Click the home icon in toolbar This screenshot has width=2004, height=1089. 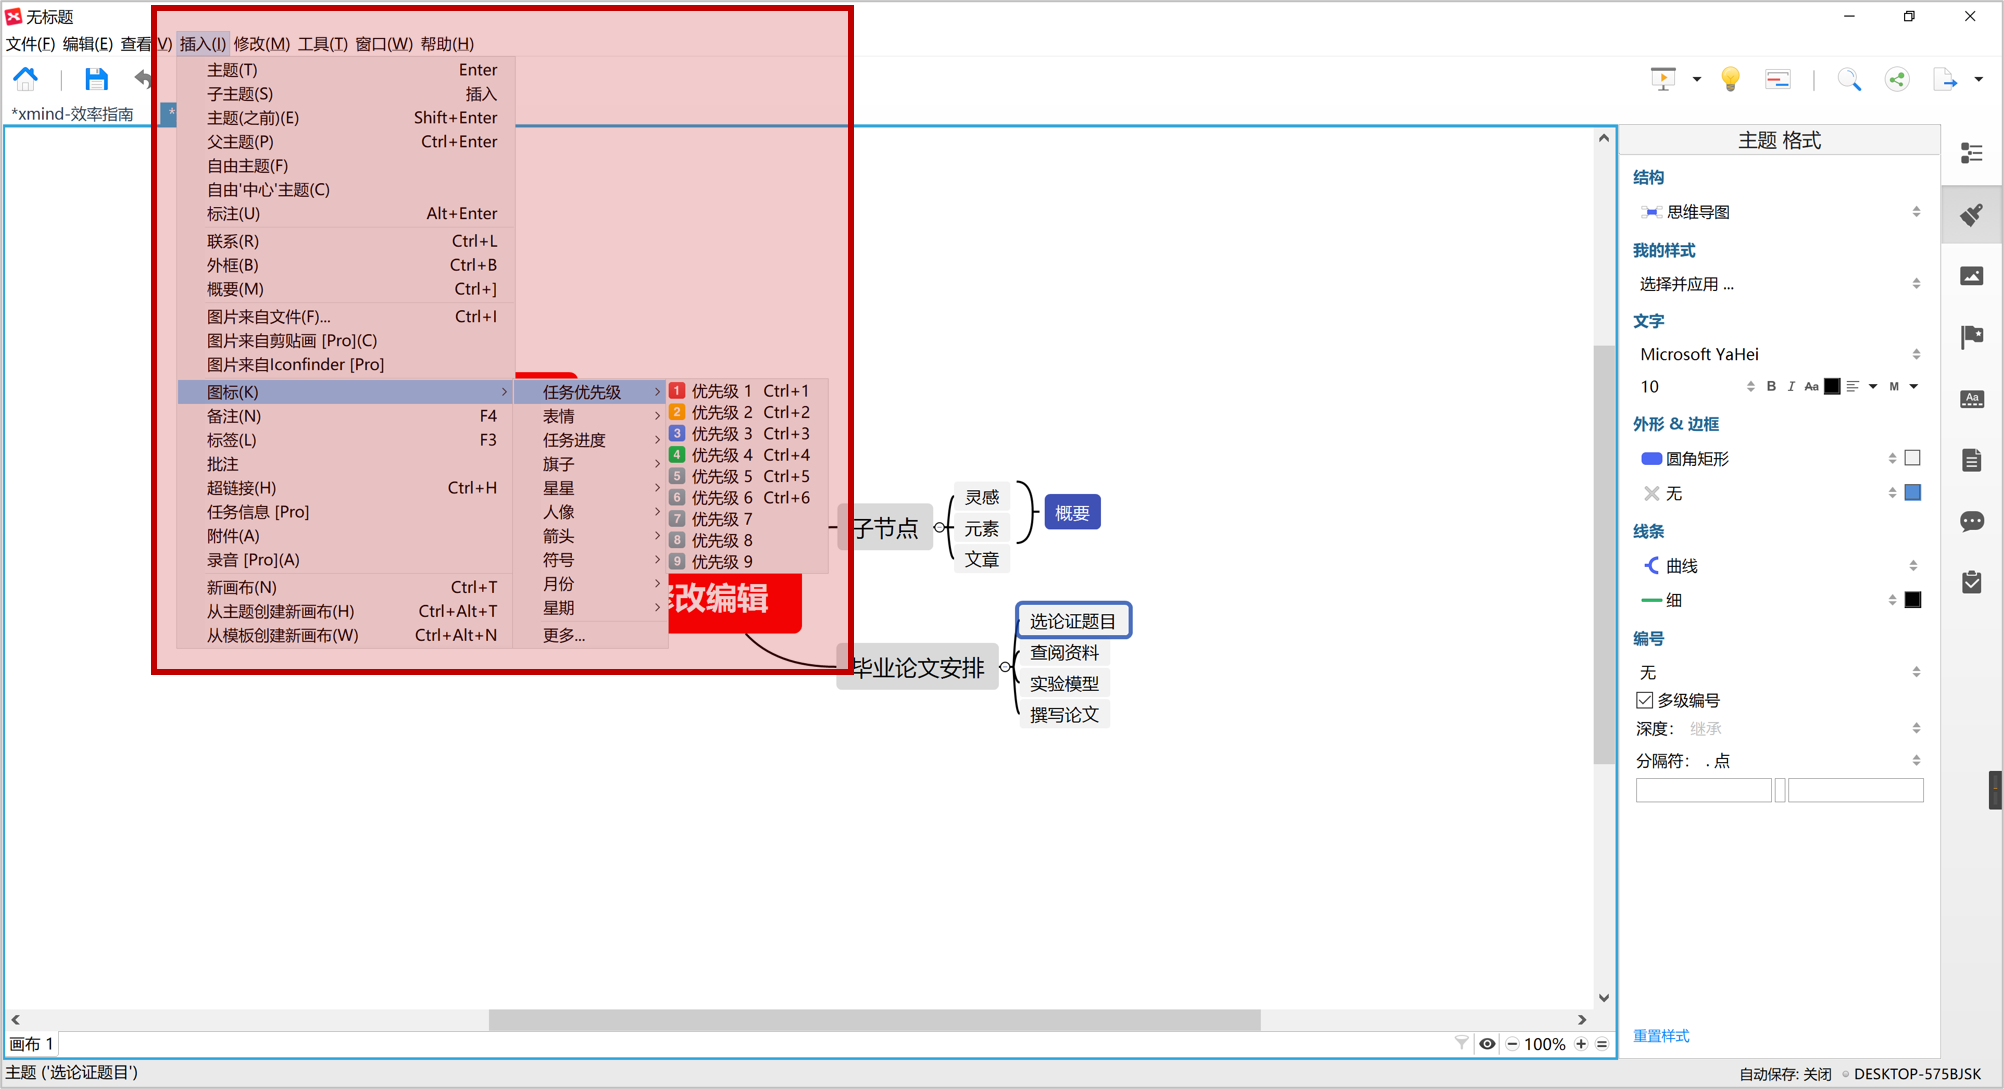point(26,80)
